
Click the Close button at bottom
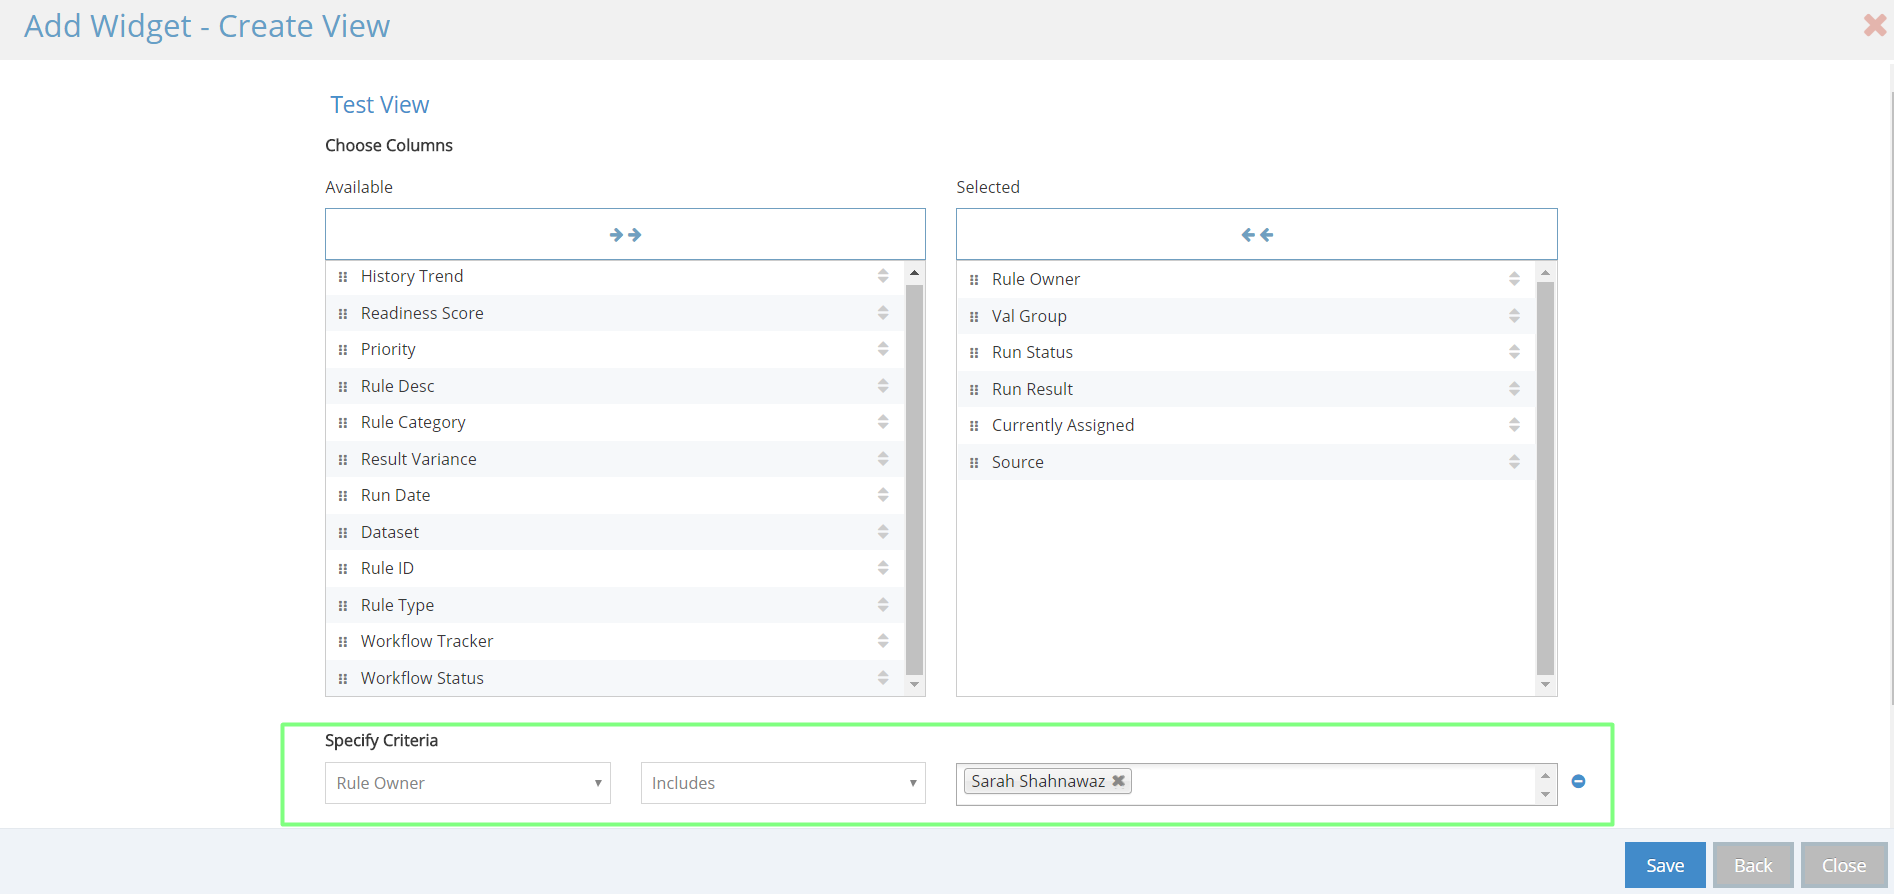1844,865
